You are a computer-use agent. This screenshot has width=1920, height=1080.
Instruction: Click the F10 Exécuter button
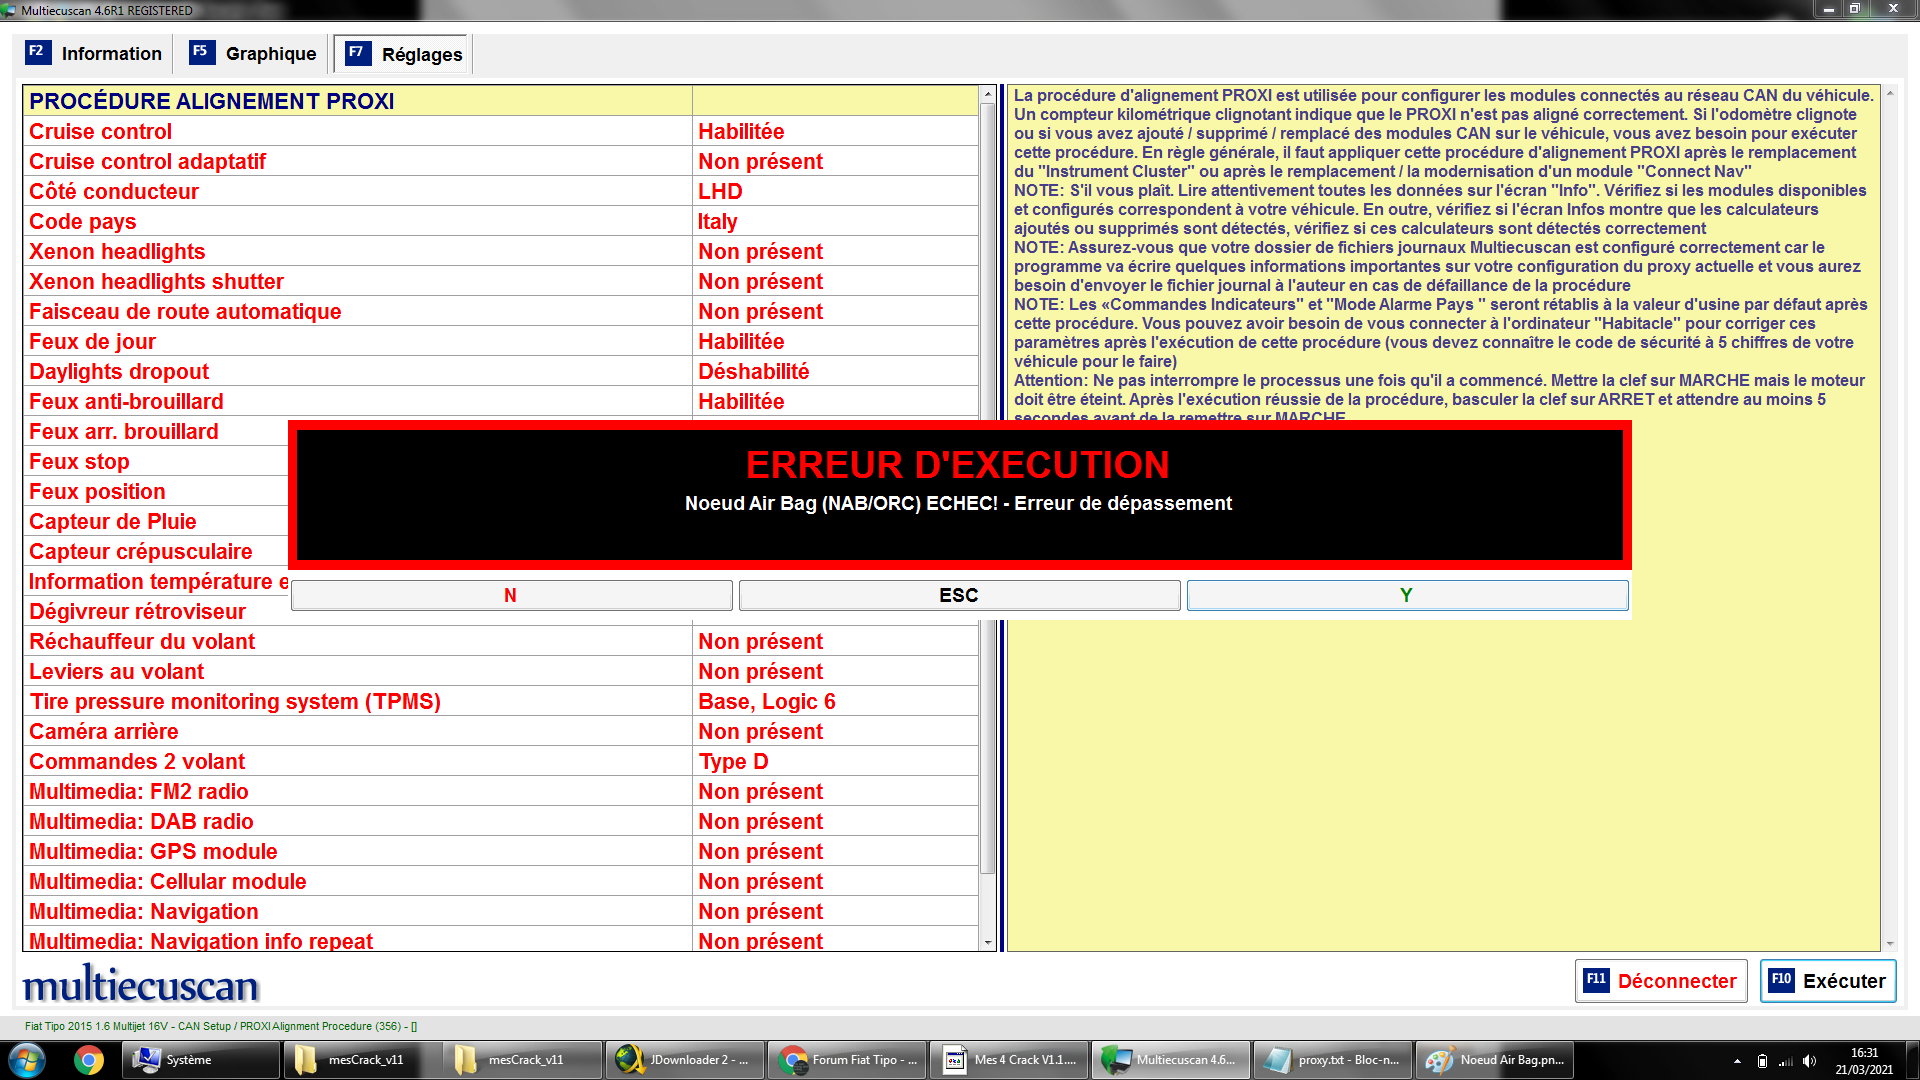1827,981
